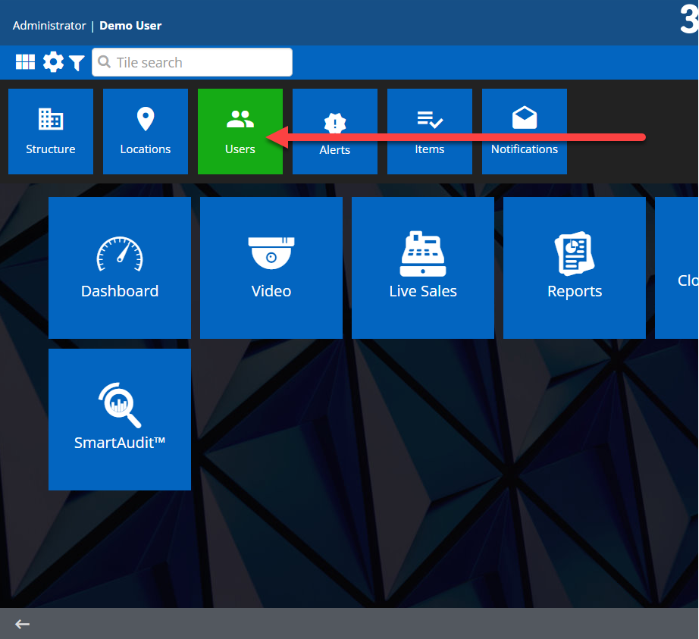Click the Administrator role label

49,25
